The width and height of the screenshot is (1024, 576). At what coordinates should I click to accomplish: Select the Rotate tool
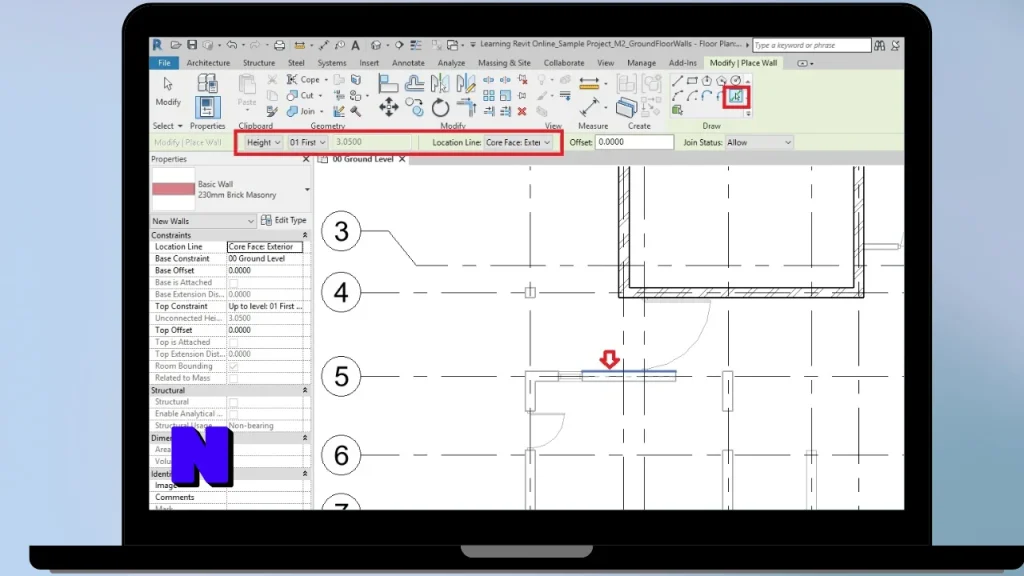tap(441, 108)
